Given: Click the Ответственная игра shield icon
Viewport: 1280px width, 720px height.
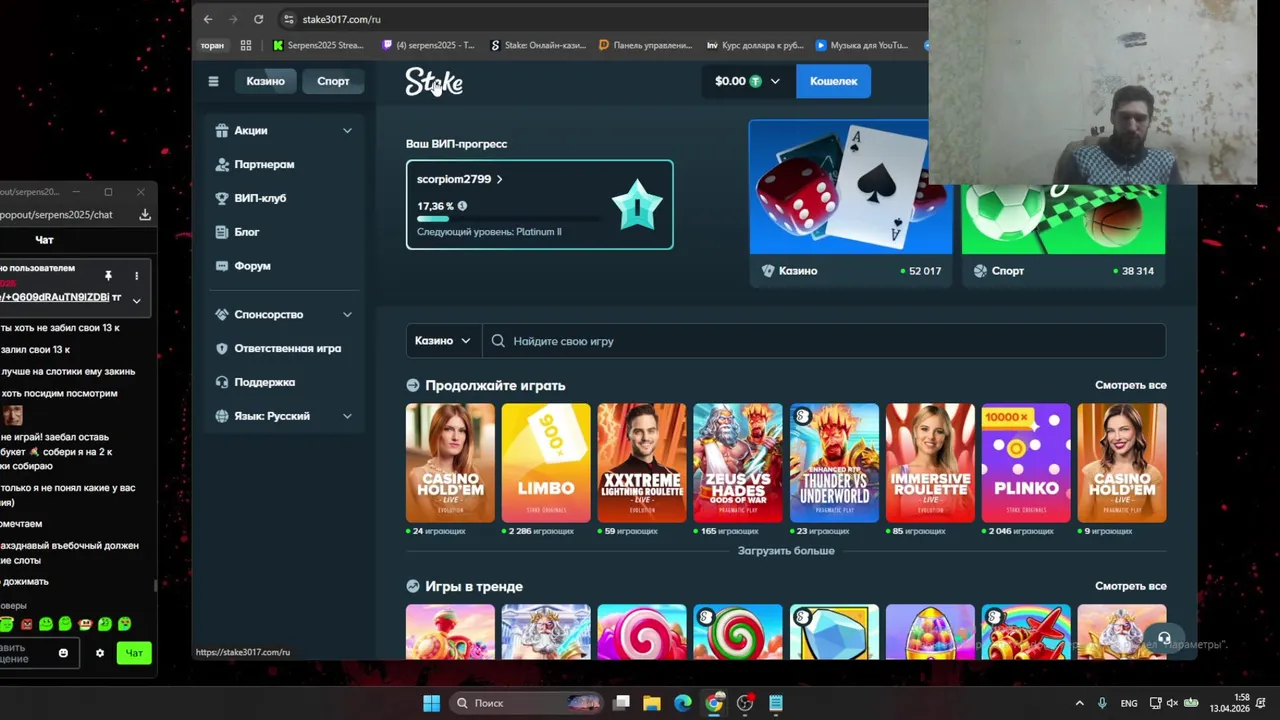Looking at the screenshot, I should click(x=222, y=348).
